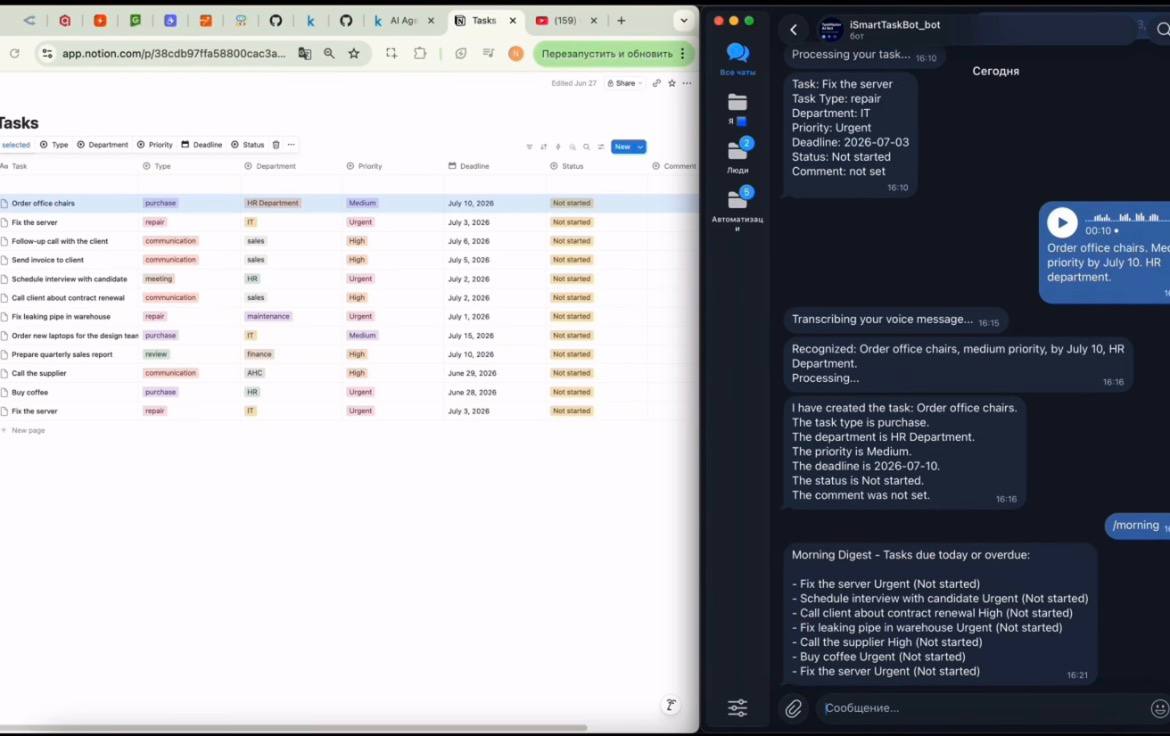The image size is (1170, 736).
Task: Switch to the YouTube (159) browser tab
Action: (564, 21)
